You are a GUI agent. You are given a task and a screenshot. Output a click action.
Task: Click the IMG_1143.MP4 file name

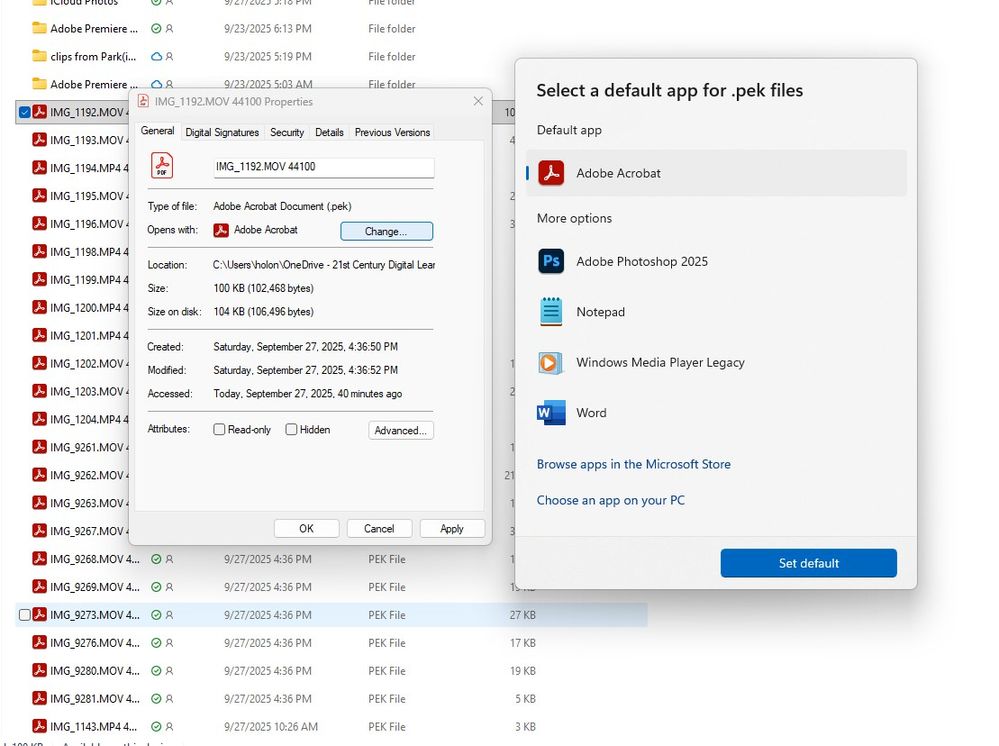tap(94, 727)
